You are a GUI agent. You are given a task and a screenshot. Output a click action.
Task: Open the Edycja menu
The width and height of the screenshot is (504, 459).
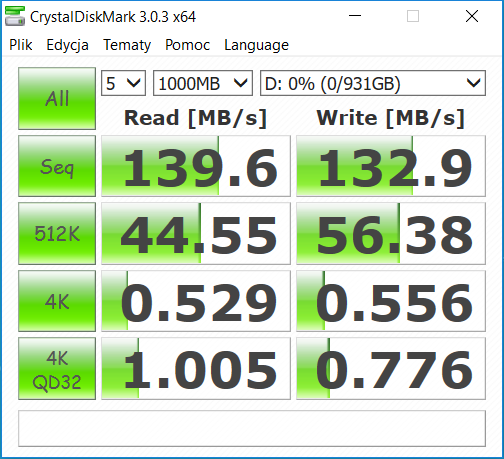(67, 45)
